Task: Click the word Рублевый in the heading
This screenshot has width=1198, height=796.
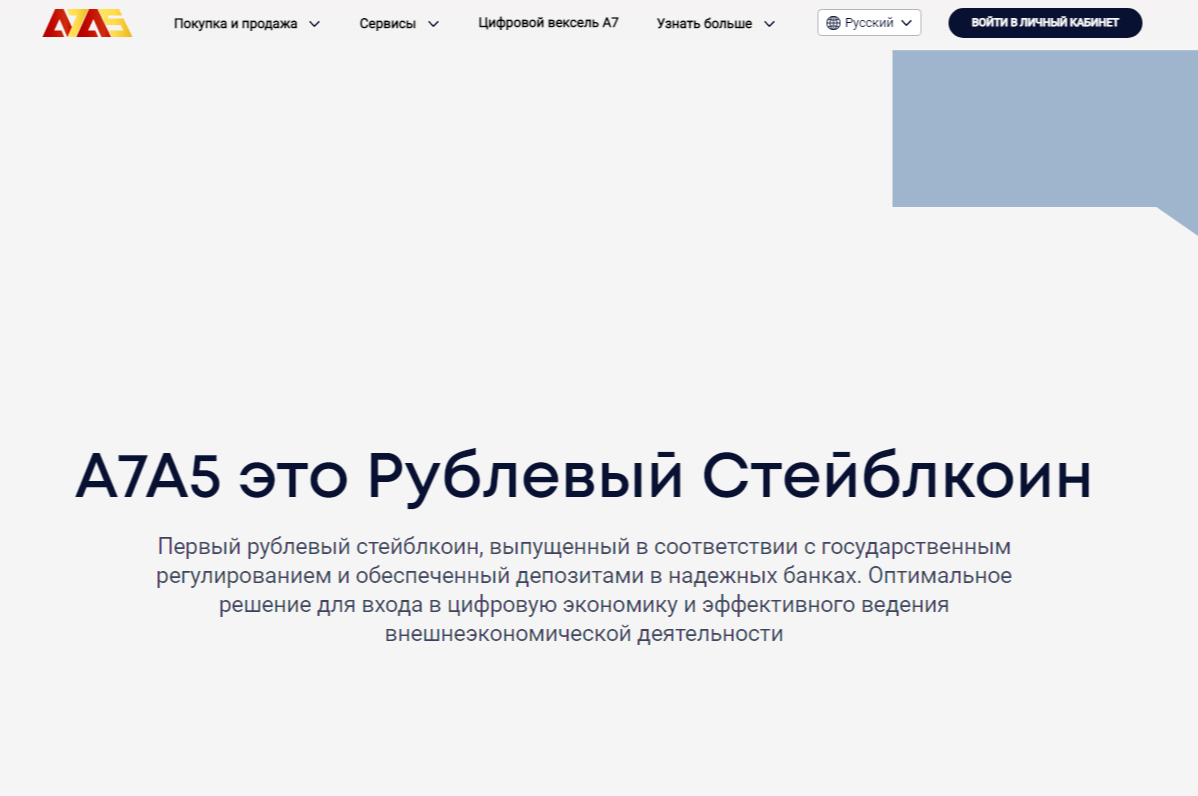Action: [x=525, y=478]
